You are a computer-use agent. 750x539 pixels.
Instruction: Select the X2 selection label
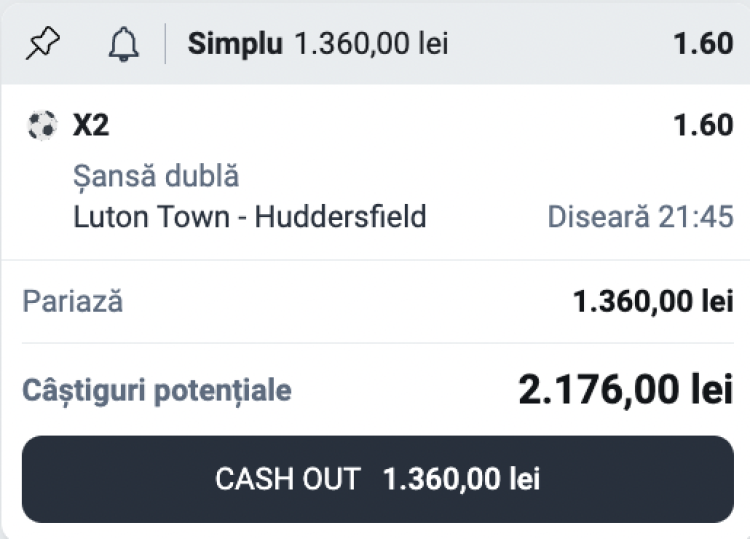[x=91, y=126]
